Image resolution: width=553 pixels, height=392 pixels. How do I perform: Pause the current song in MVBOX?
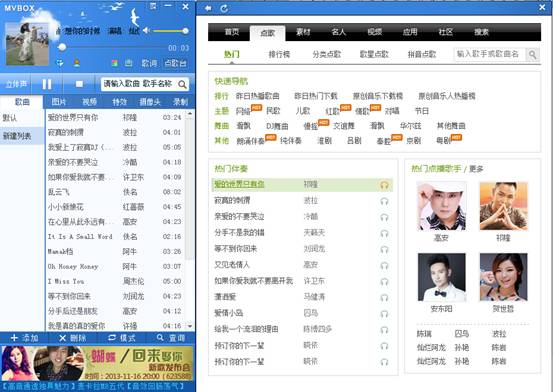(x=47, y=84)
